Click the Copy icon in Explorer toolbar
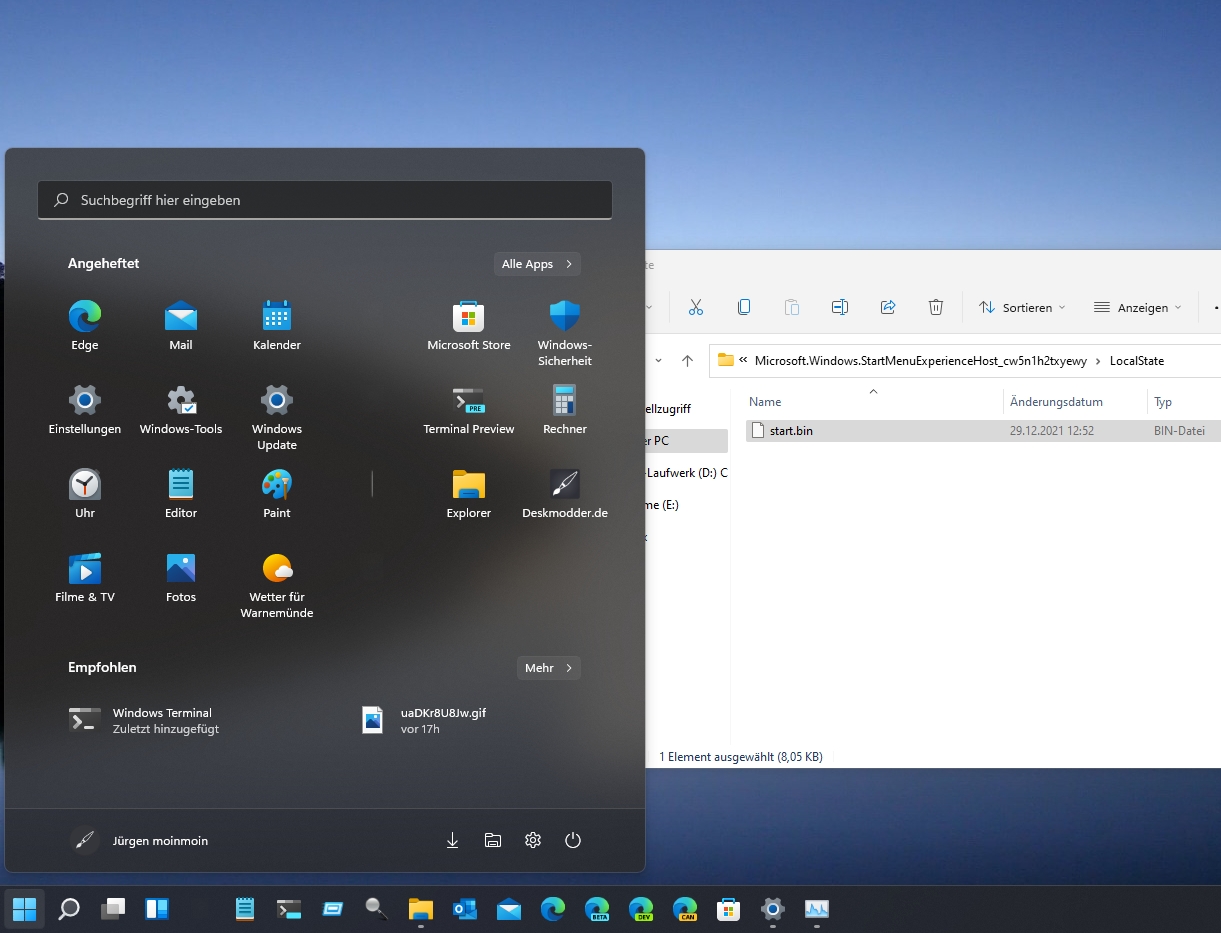 coord(744,307)
